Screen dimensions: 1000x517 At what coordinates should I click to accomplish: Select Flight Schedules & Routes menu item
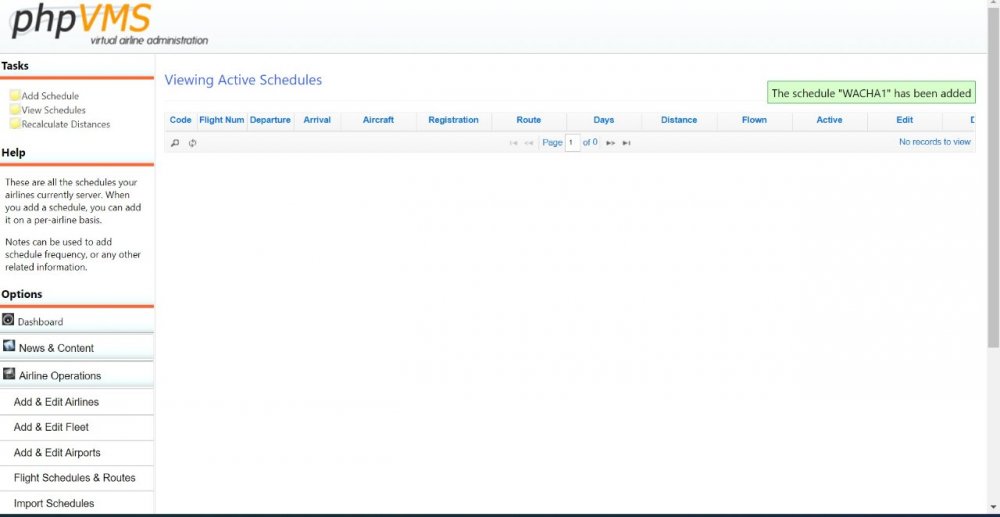(x=74, y=478)
